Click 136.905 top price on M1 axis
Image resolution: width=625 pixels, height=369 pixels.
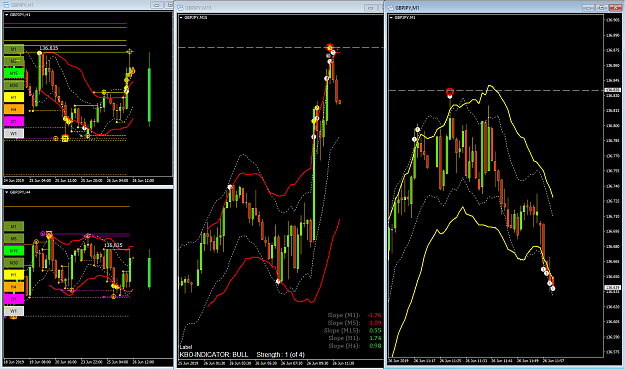pyautogui.click(x=613, y=20)
